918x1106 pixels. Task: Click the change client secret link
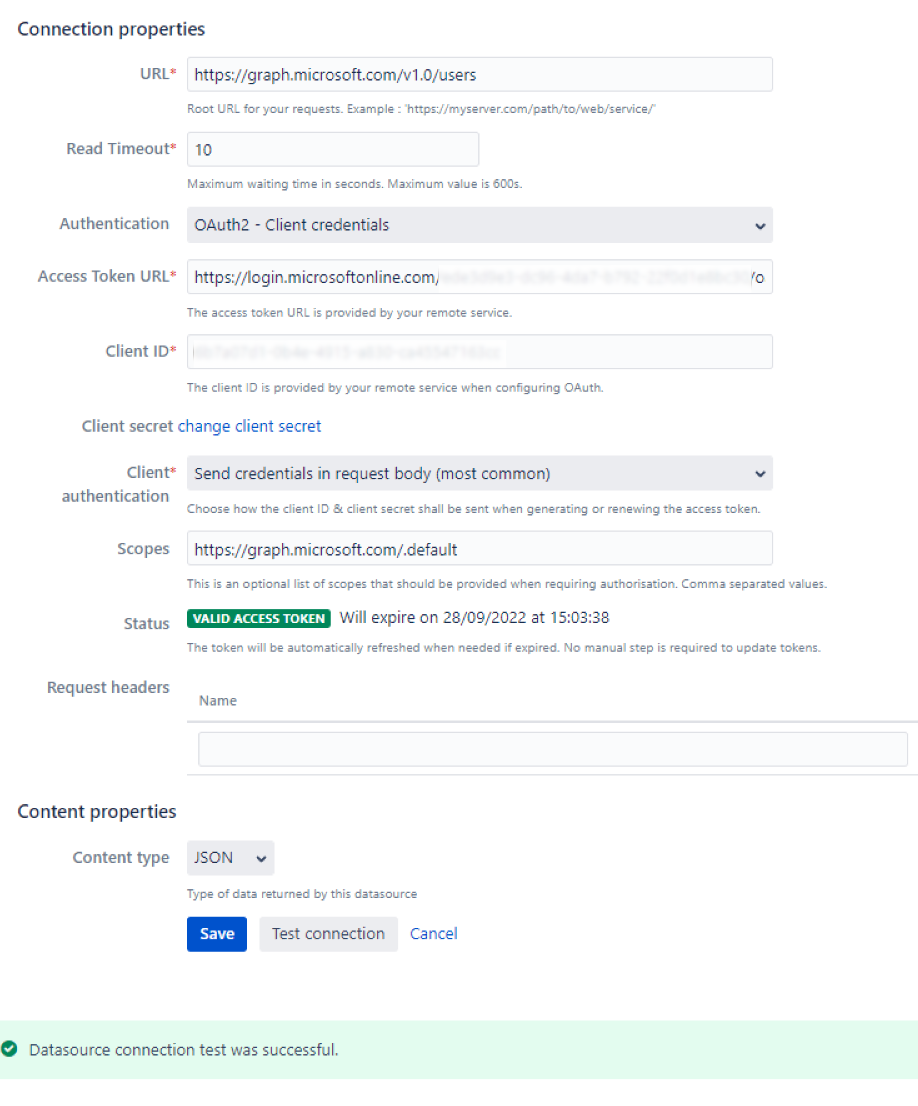249,426
